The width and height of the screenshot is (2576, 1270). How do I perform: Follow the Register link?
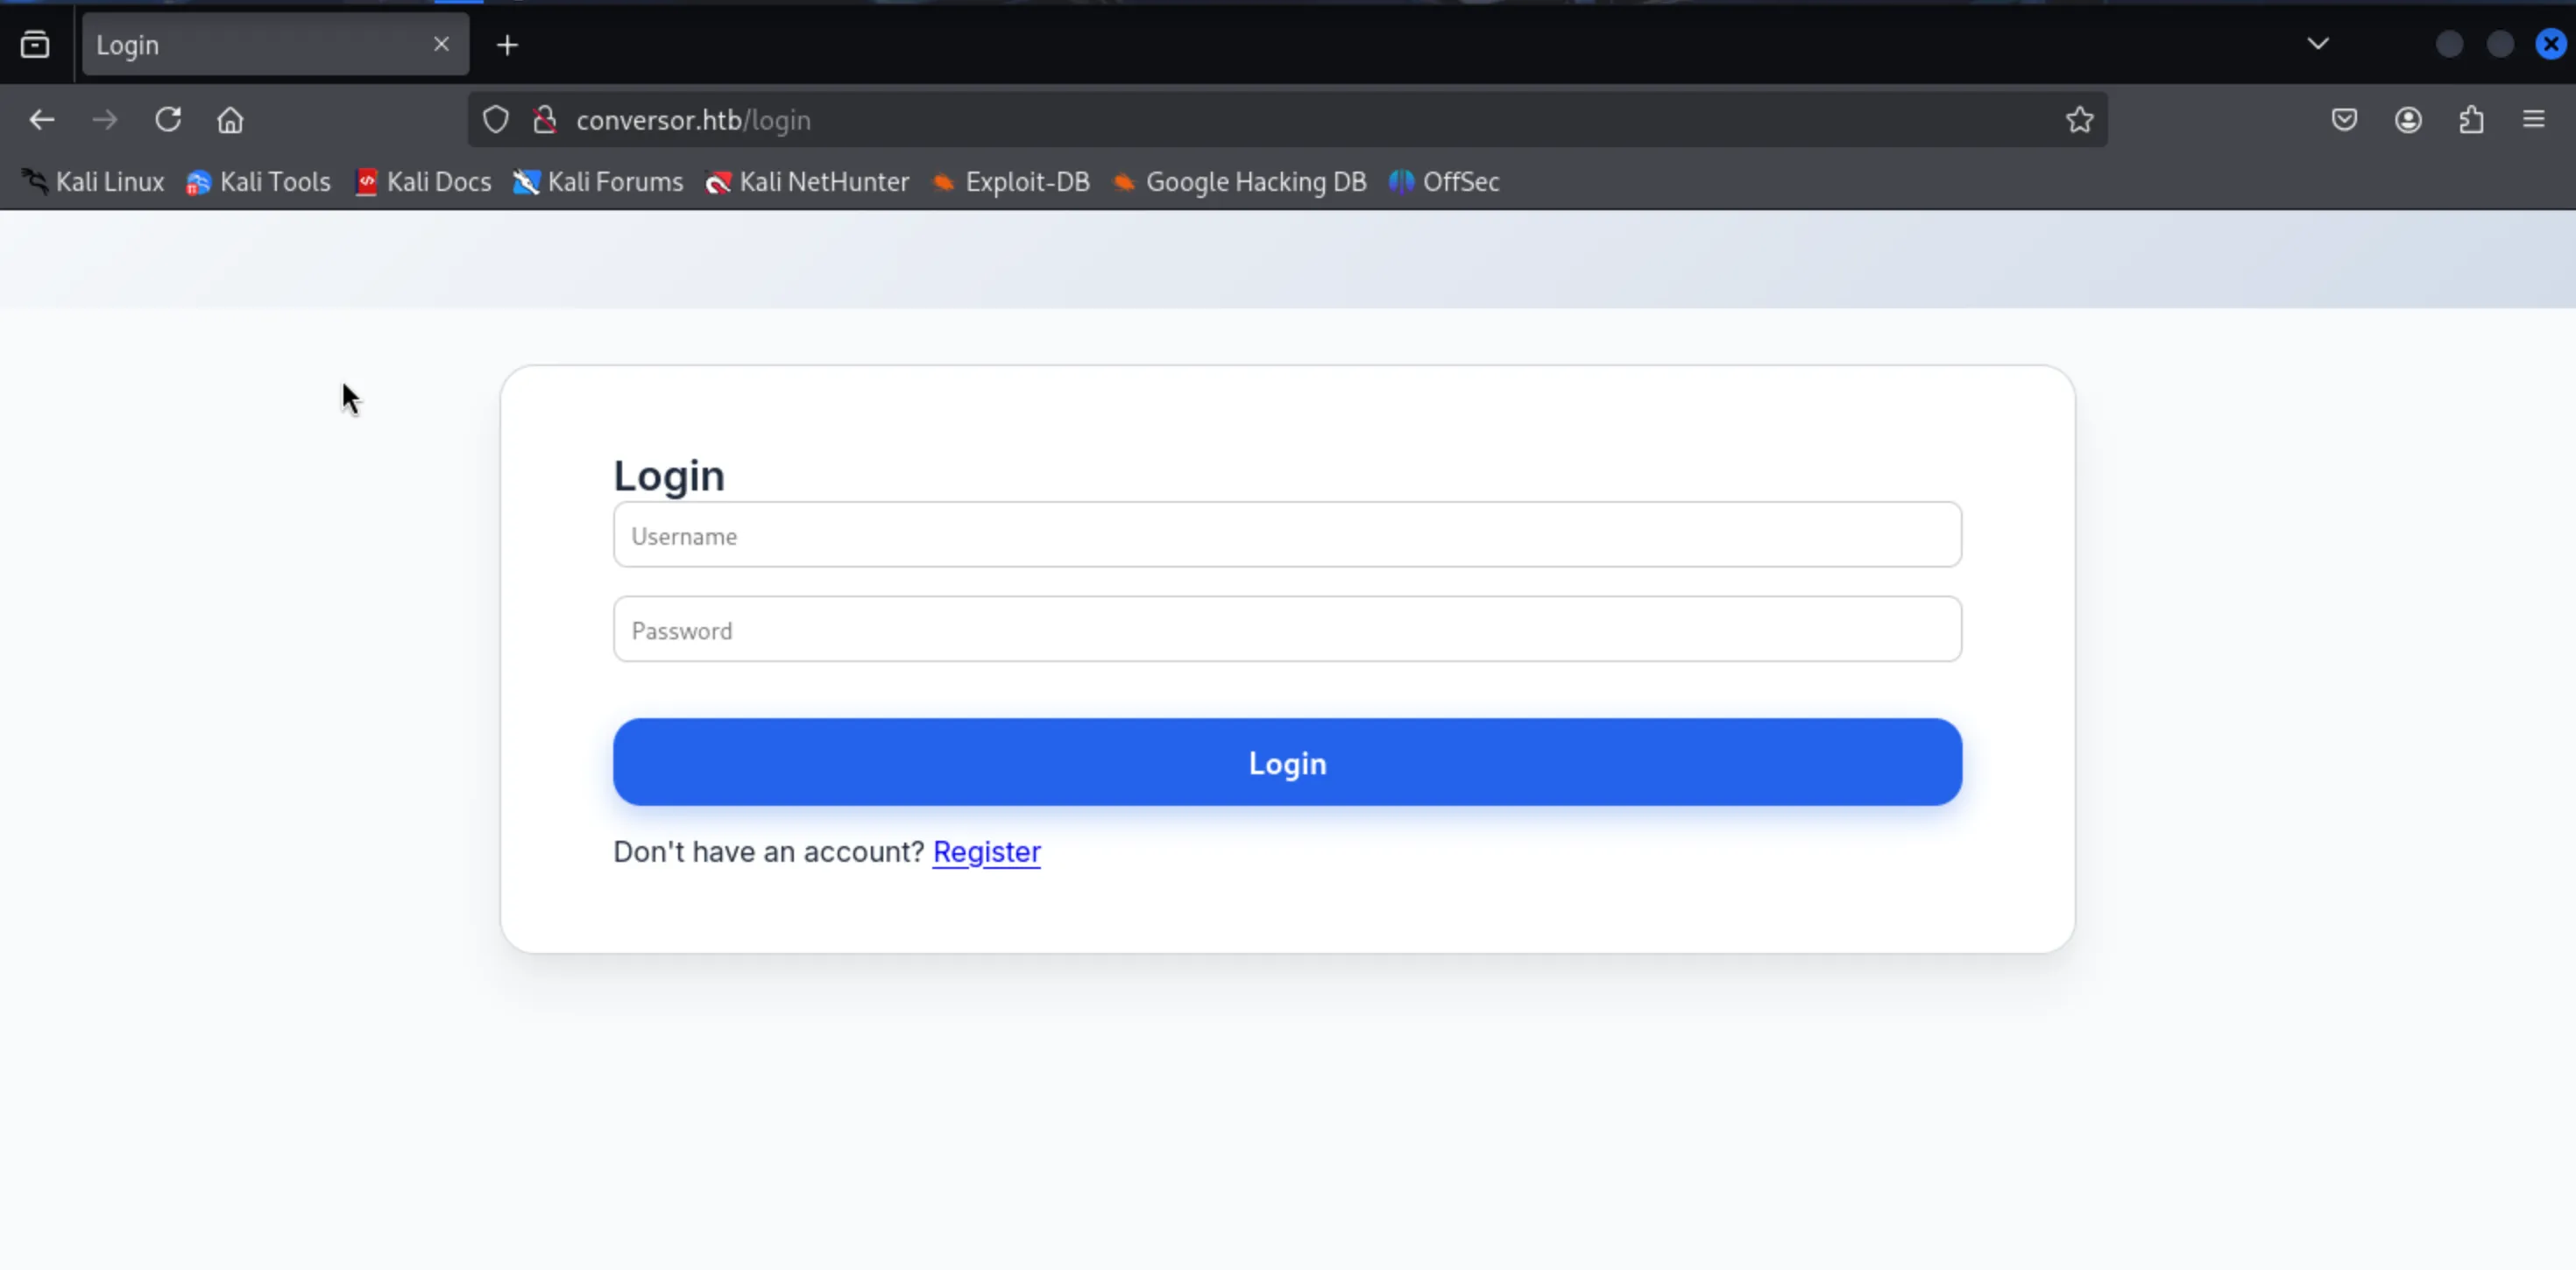986,851
